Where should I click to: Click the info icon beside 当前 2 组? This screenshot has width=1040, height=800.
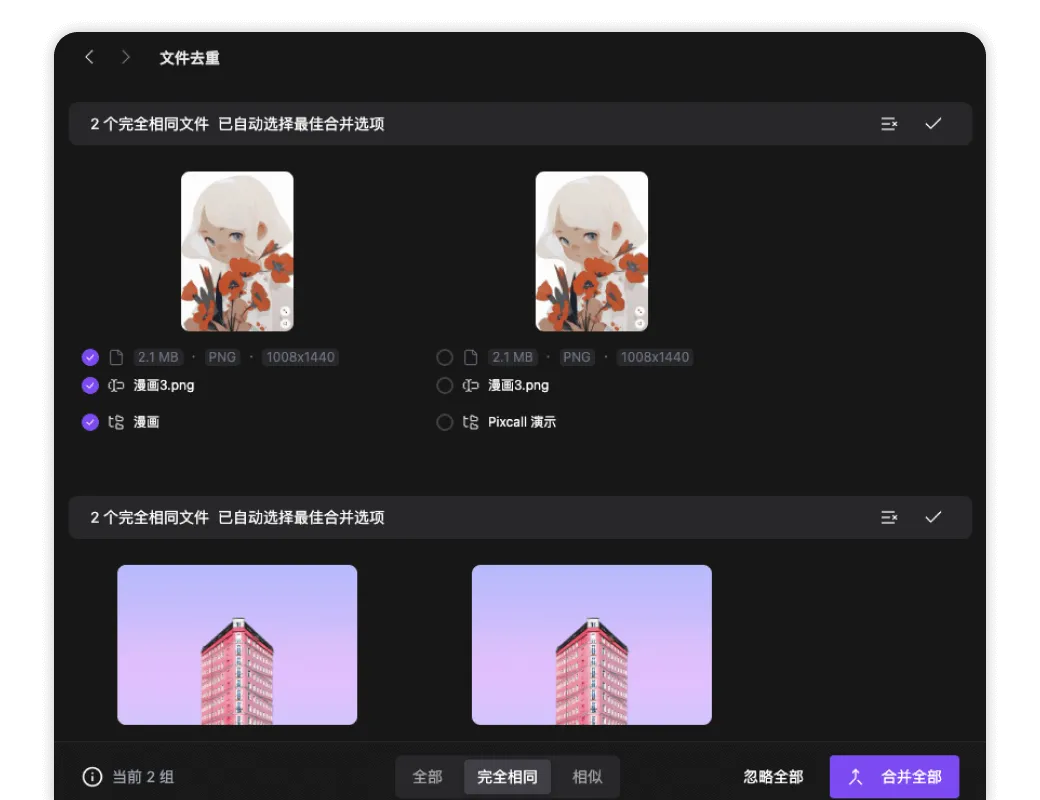coord(92,777)
